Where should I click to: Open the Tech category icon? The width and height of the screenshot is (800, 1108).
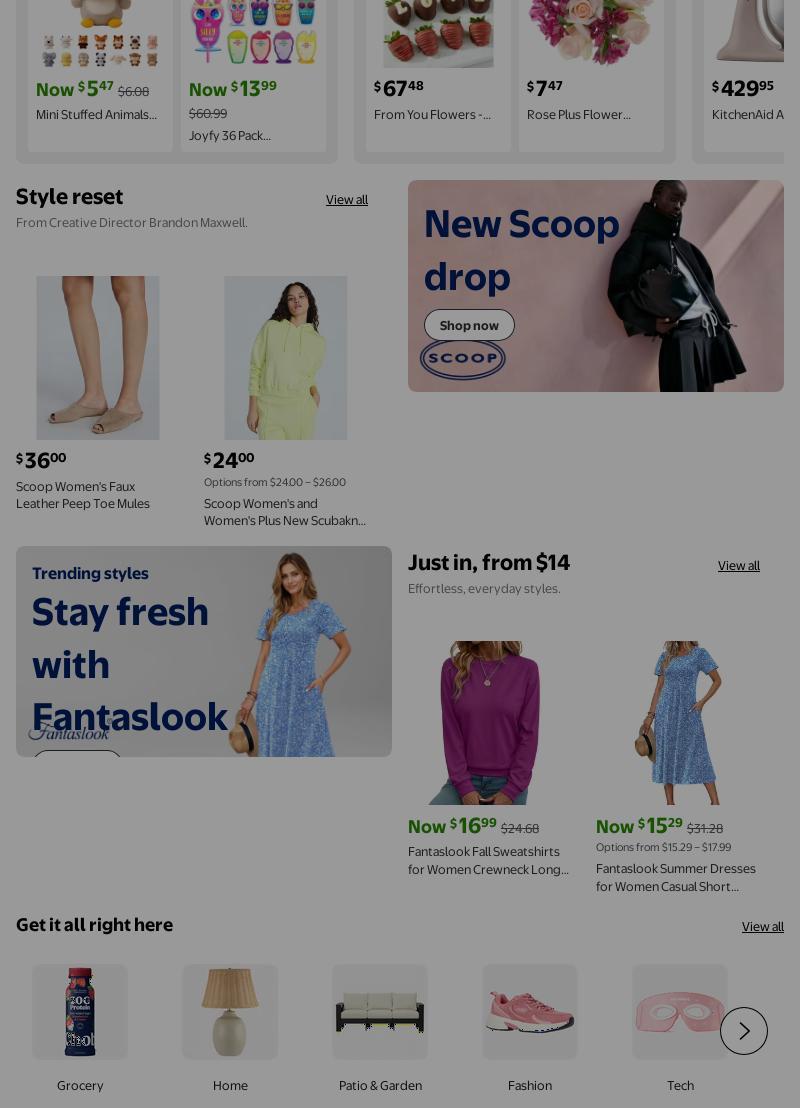[679, 1012]
